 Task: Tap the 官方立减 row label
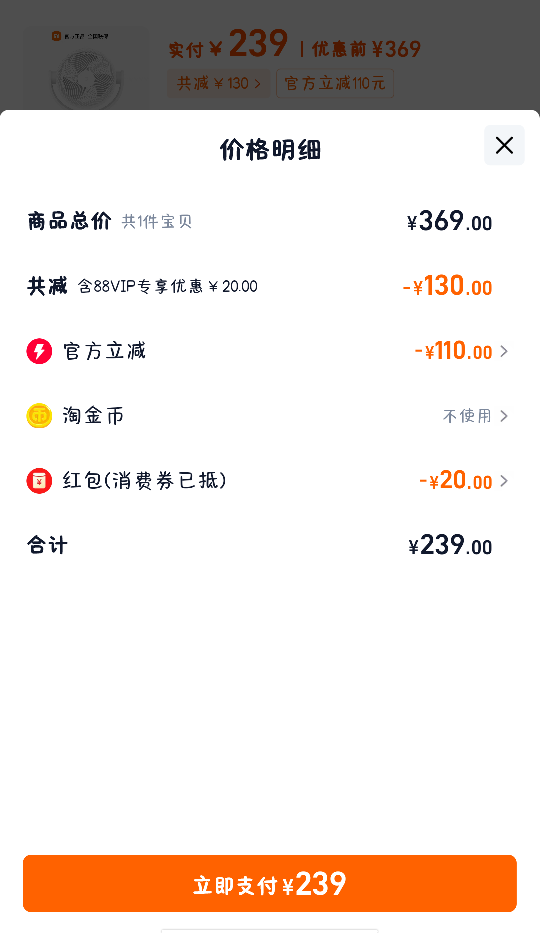click(105, 351)
